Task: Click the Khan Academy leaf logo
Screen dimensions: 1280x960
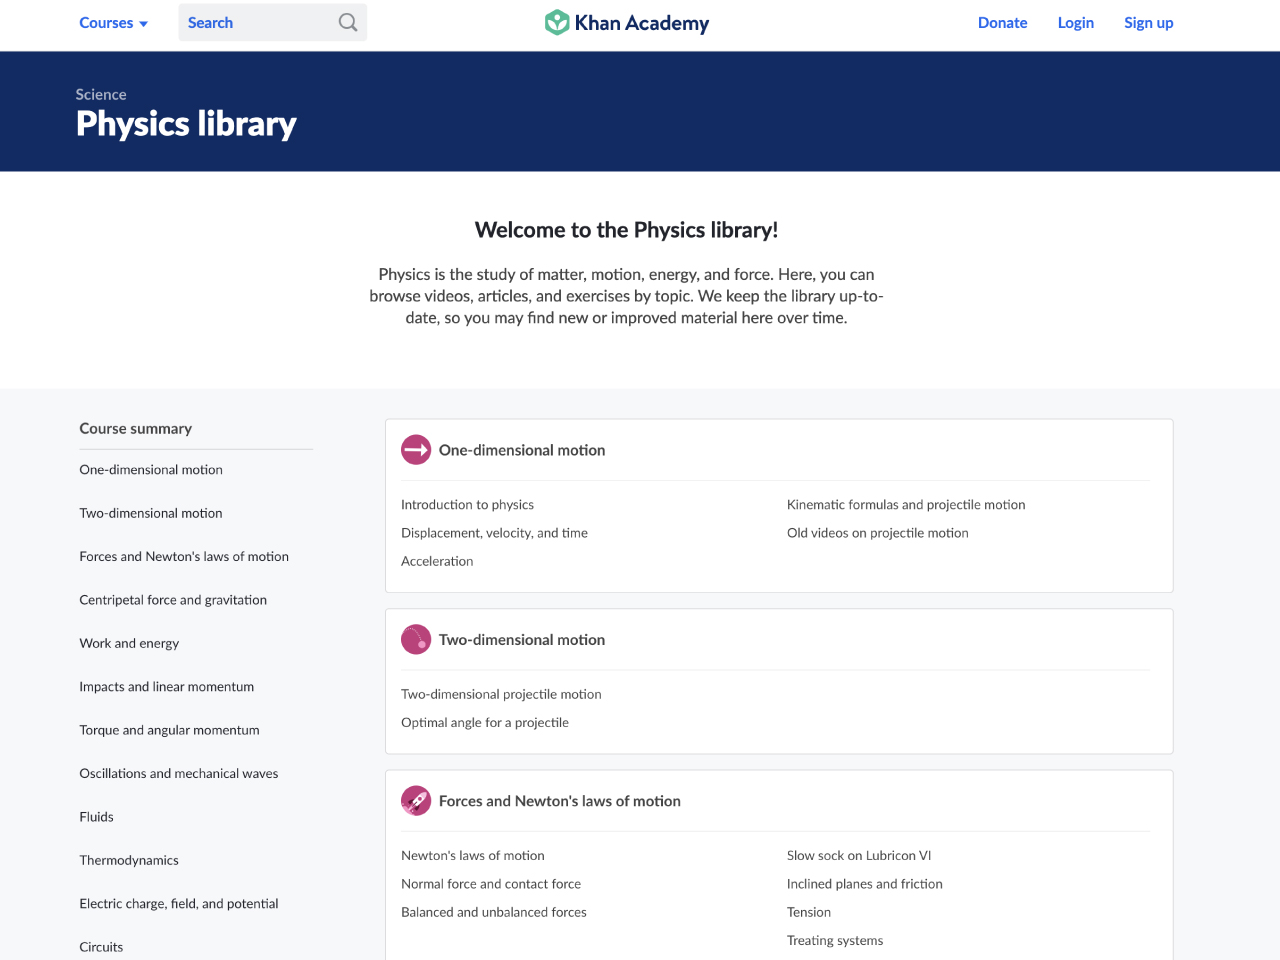Action: [556, 22]
